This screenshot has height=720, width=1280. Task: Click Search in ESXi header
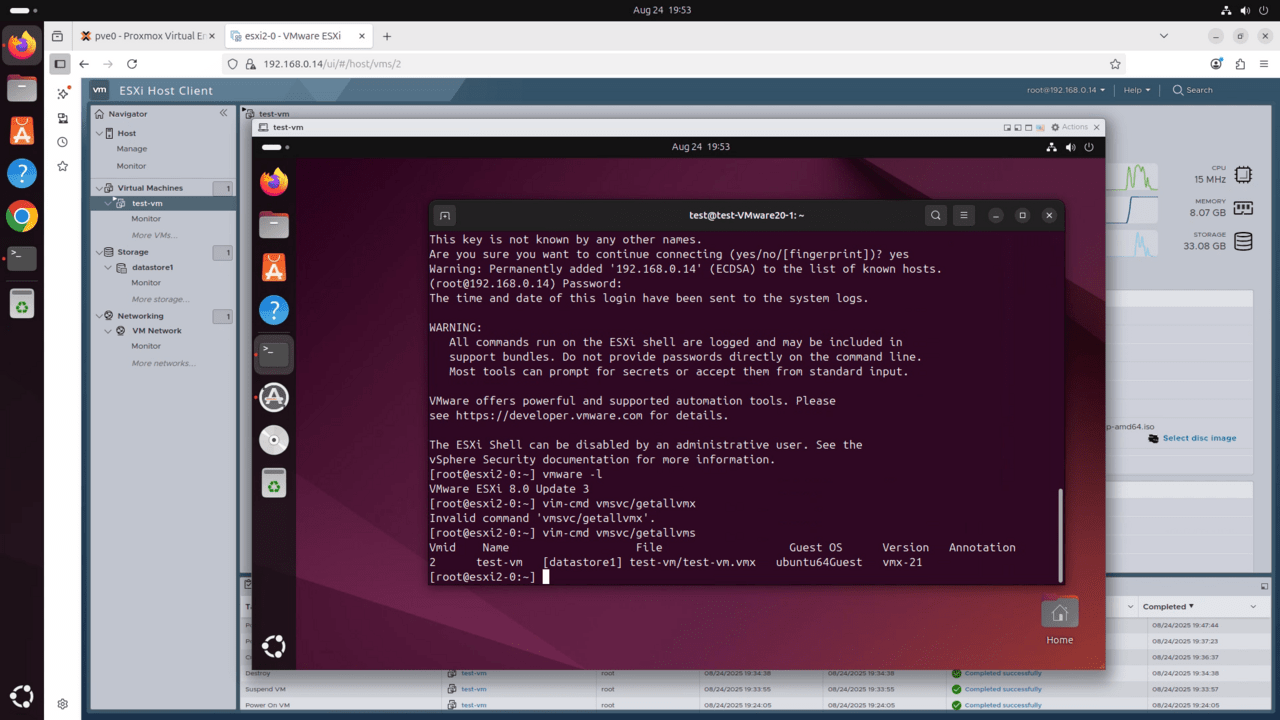coord(1193,90)
